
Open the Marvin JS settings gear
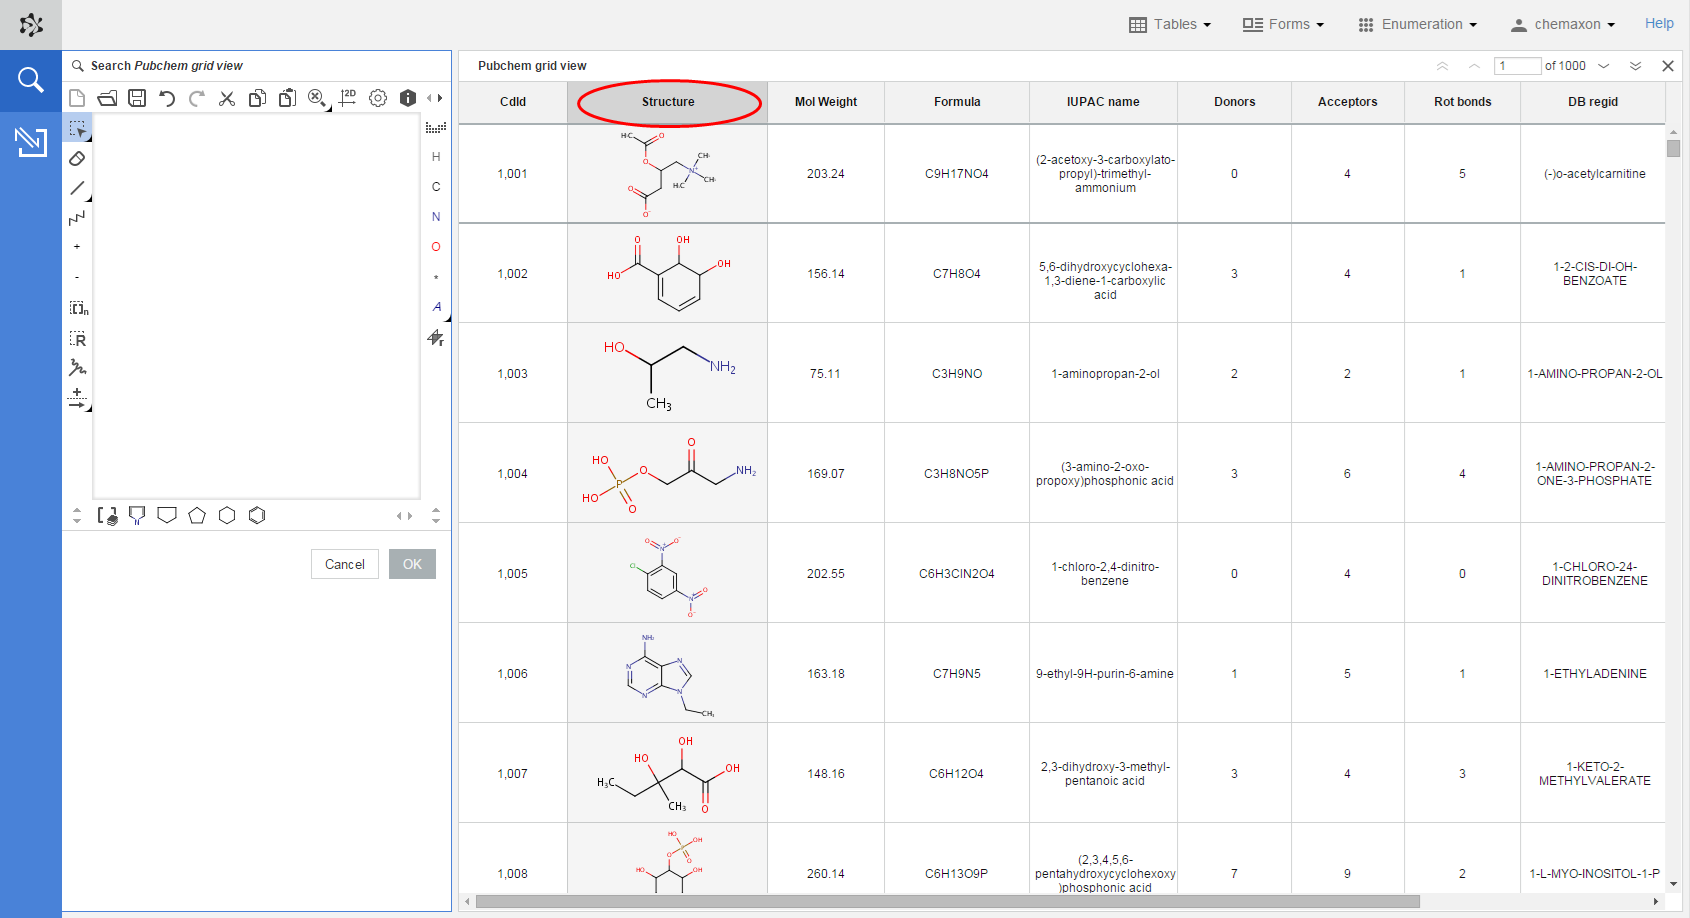click(x=378, y=98)
